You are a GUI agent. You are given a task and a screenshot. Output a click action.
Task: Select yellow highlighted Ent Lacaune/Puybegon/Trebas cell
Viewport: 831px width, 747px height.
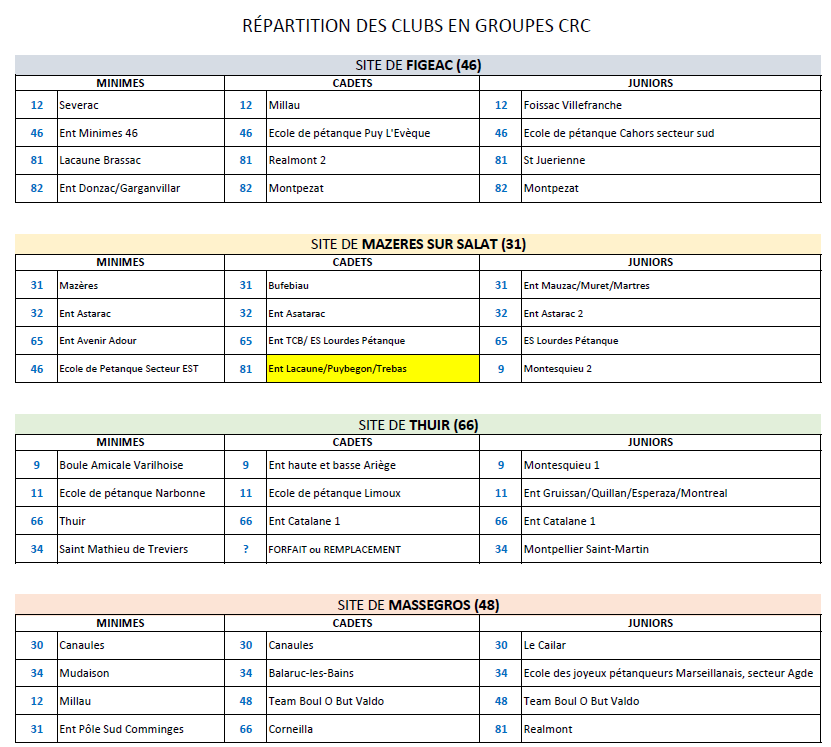(x=373, y=369)
